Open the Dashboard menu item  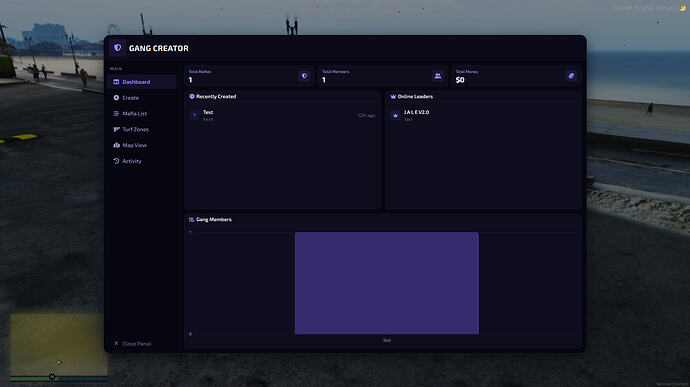point(141,82)
